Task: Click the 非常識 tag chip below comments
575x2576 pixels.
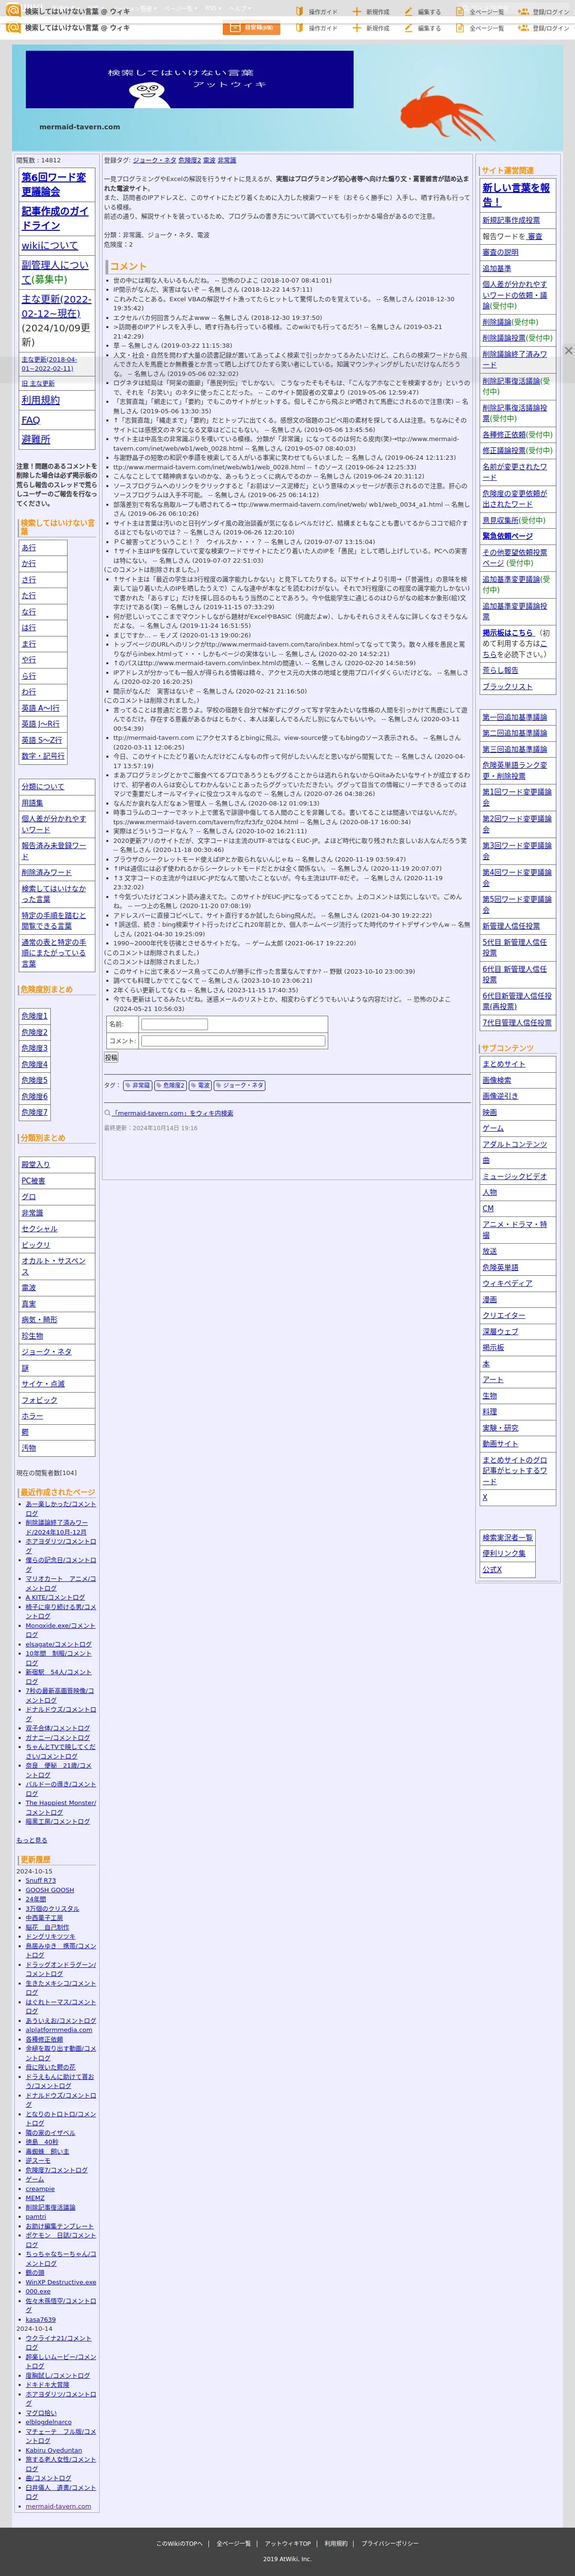Action: [x=137, y=1085]
